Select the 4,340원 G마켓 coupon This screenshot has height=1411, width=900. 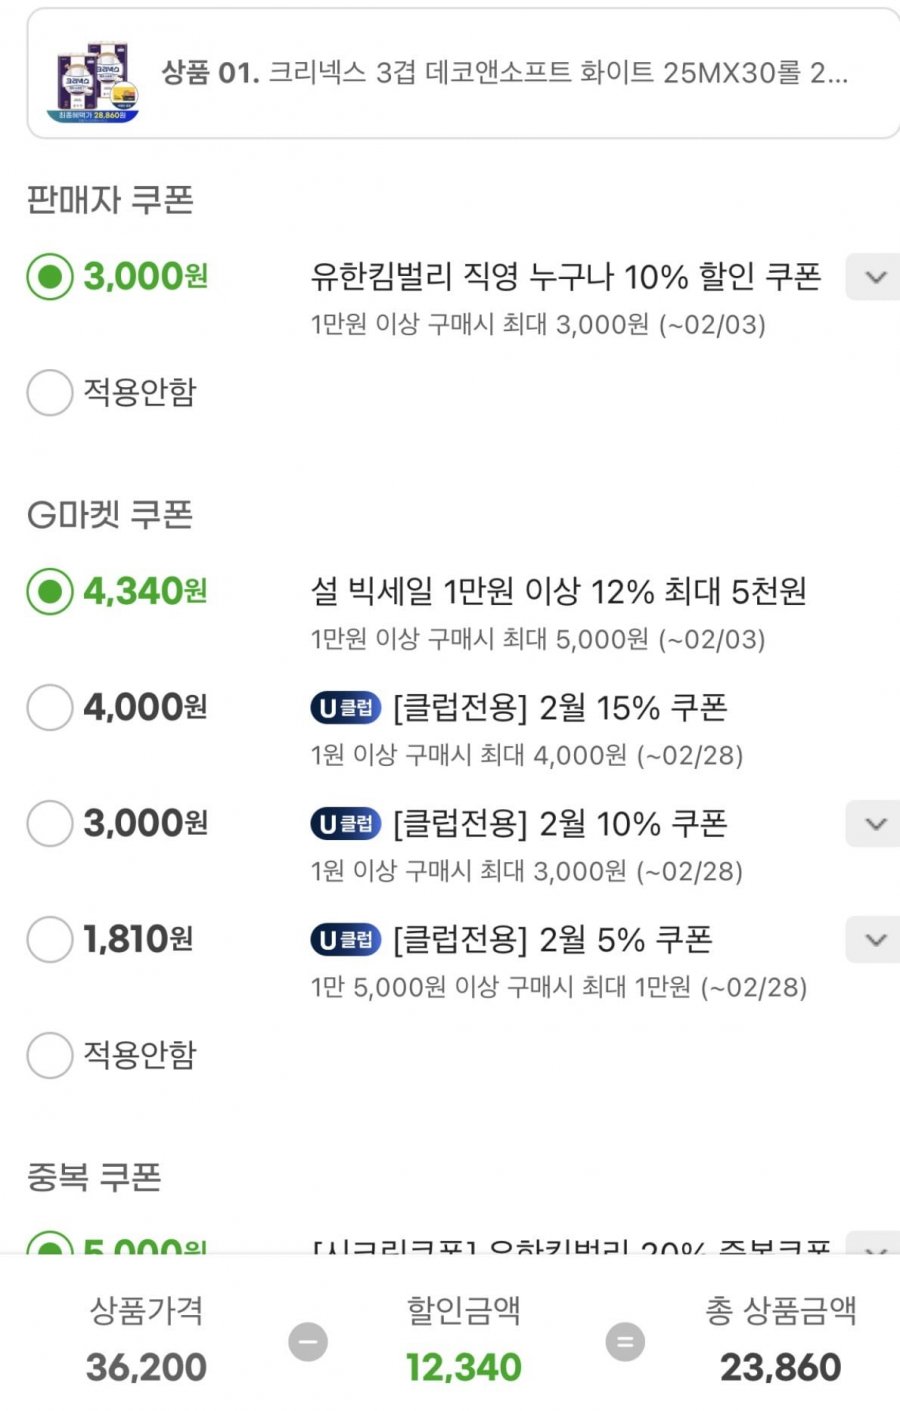(50, 592)
